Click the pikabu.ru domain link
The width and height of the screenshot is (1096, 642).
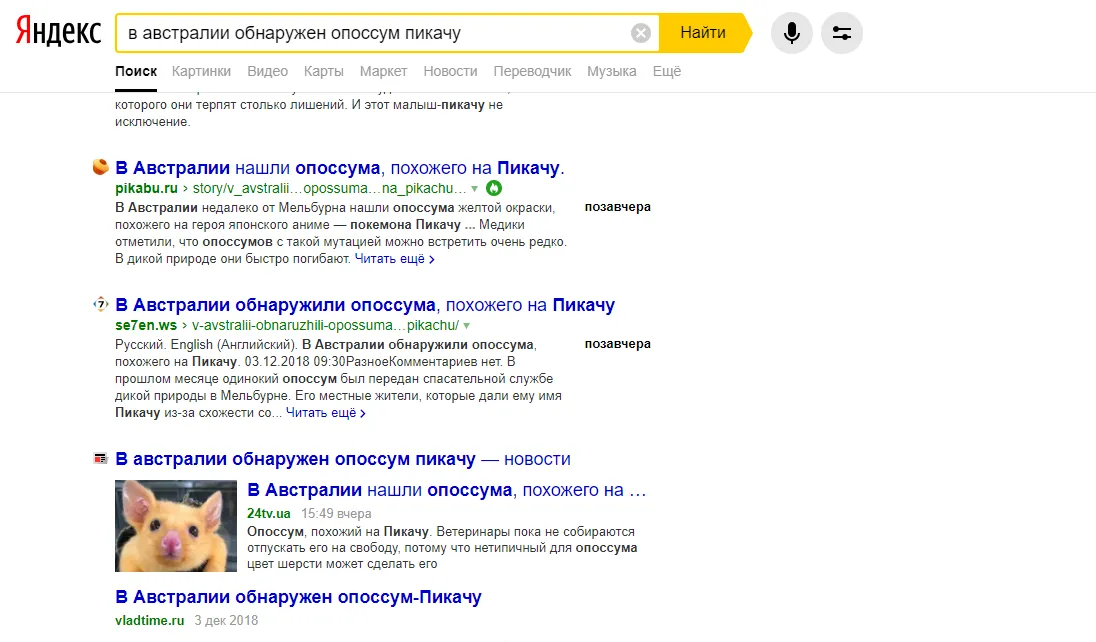(x=146, y=188)
